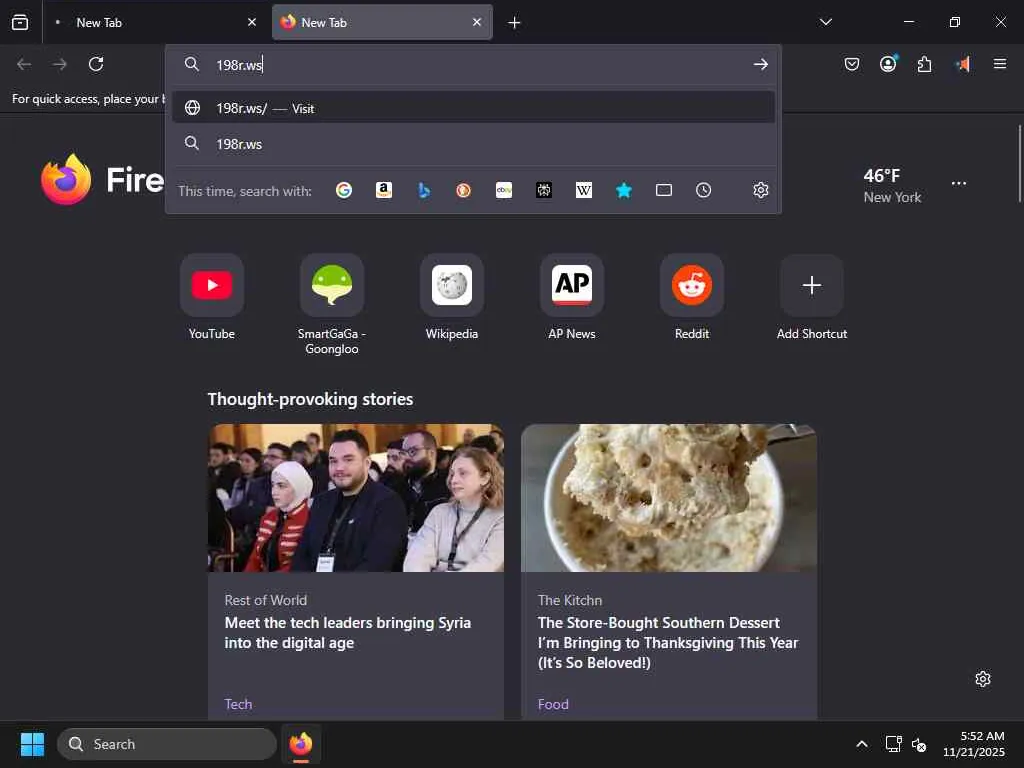Search open tabs using the tab icon

[x=664, y=190]
